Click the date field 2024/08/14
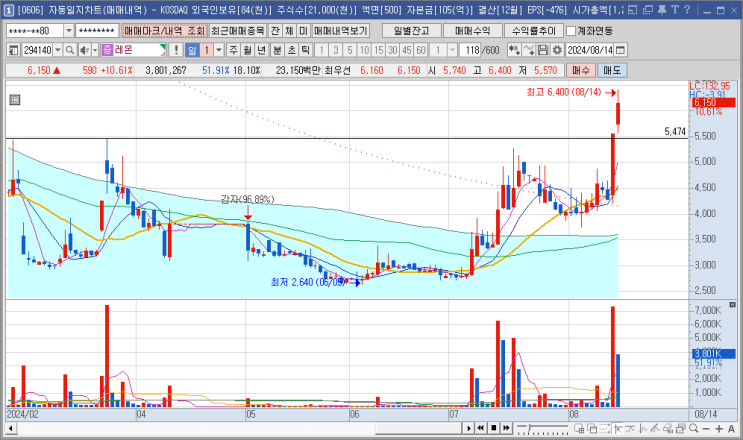Image resolution: width=743 pixels, height=440 pixels. (x=590, y=50)
